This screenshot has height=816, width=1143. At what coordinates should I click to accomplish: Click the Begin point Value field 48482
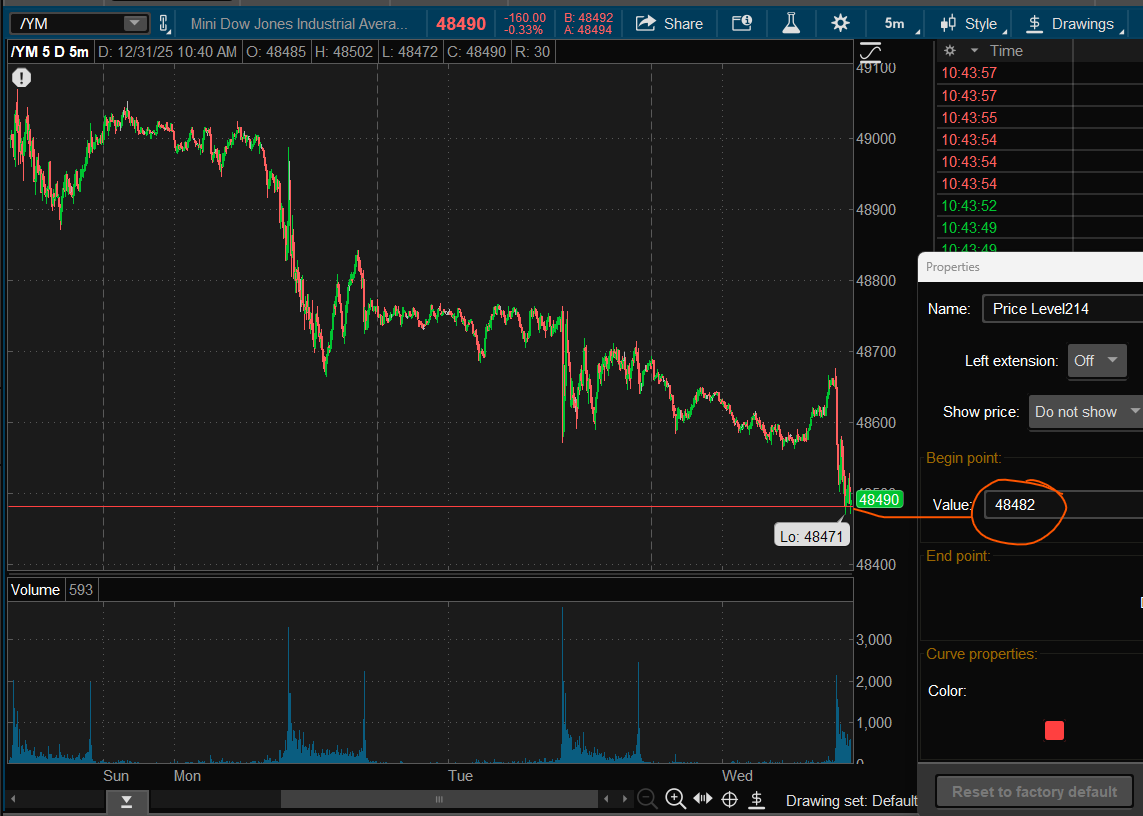pyautogui.click(x=1064, y=505)
